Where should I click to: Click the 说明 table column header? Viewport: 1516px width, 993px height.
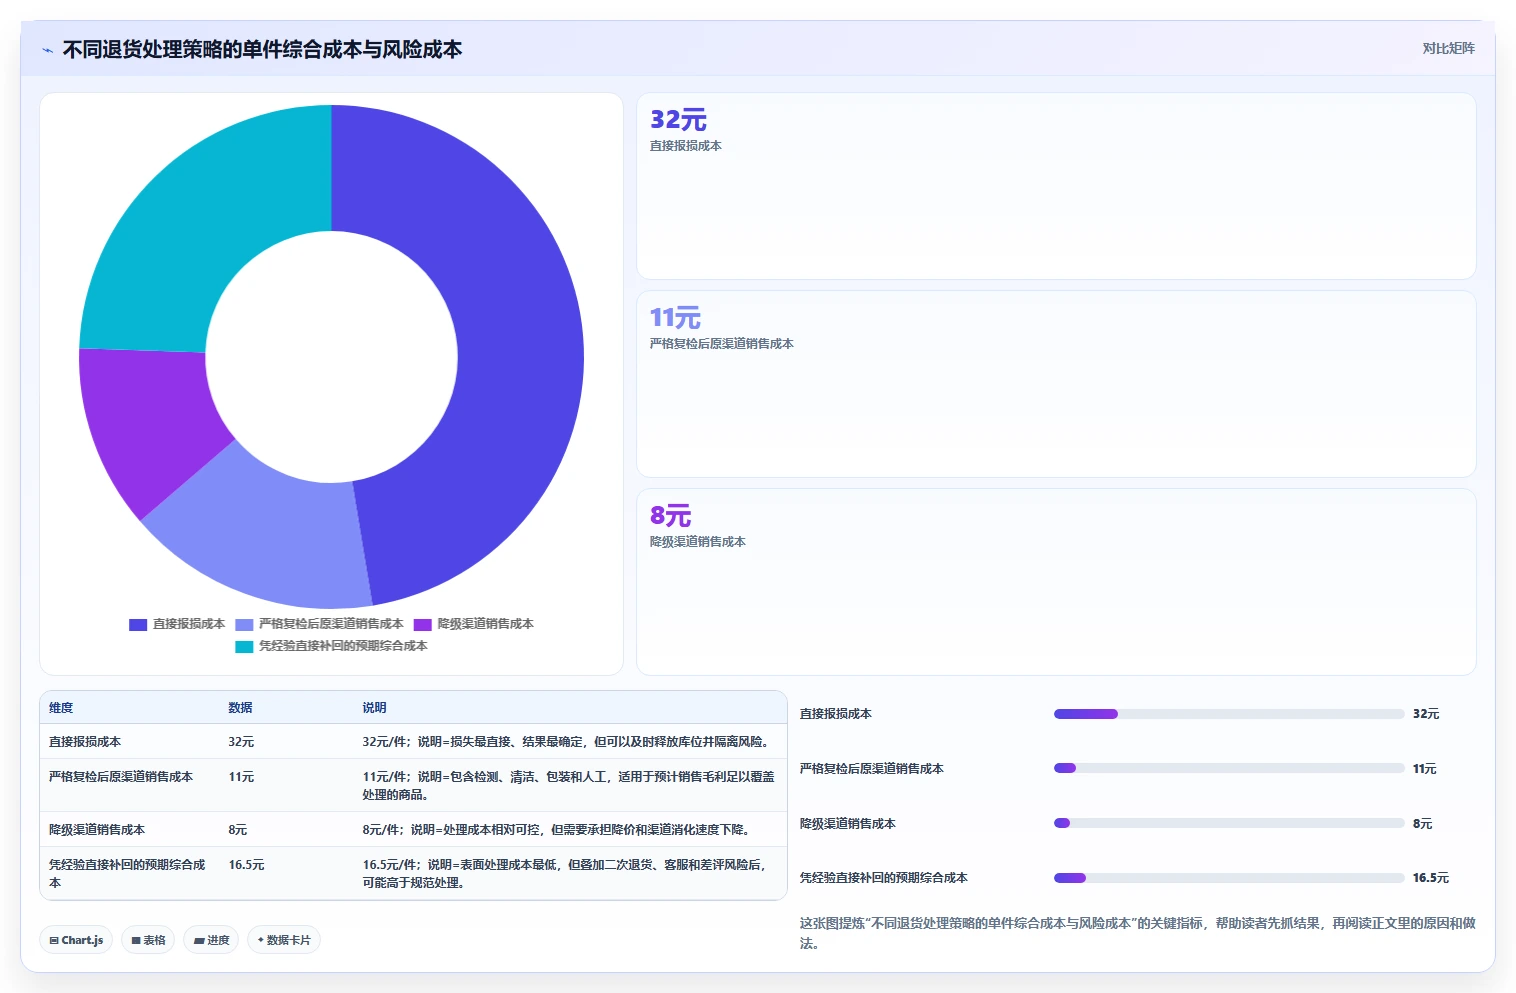pos(374,708)
